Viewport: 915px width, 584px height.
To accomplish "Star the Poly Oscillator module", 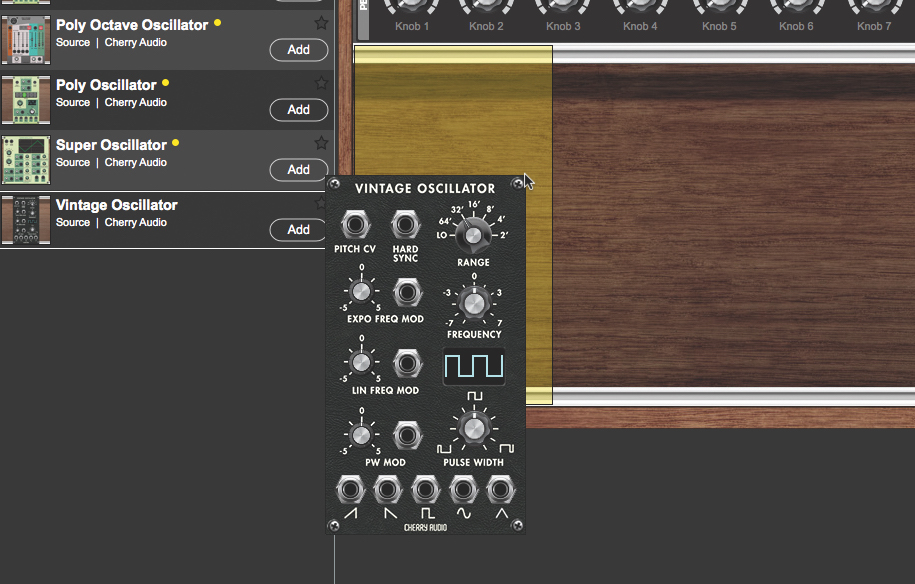I will 321,83.
